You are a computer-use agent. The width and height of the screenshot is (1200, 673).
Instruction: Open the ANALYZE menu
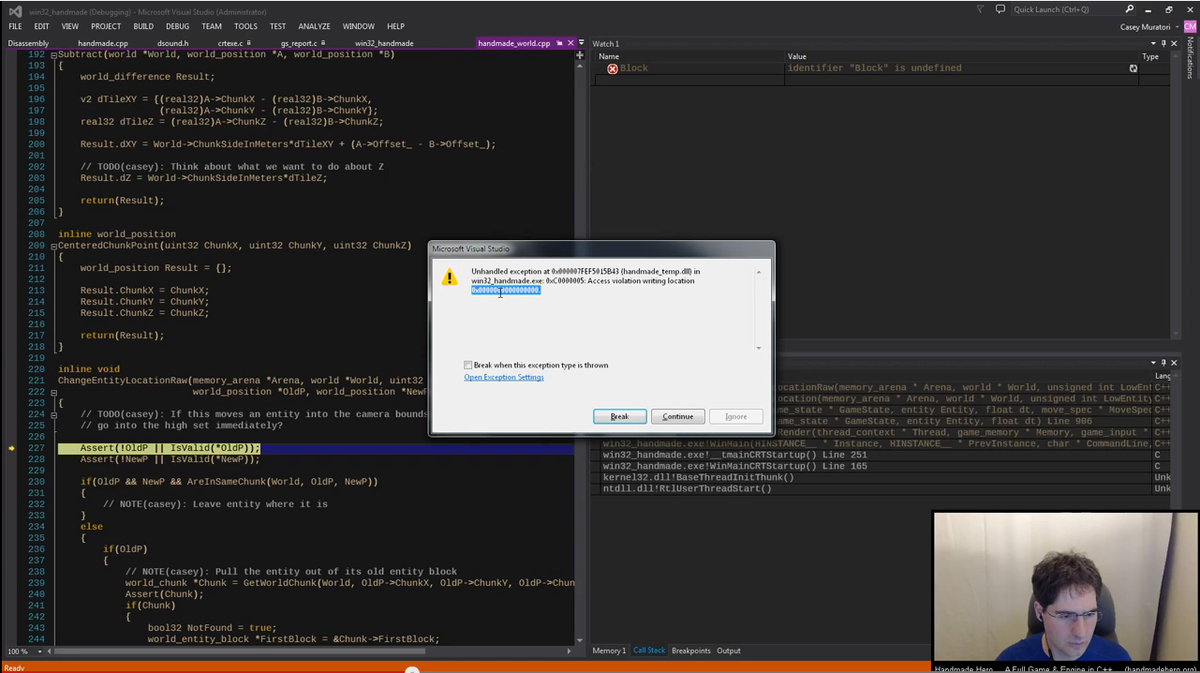[314, 27]
